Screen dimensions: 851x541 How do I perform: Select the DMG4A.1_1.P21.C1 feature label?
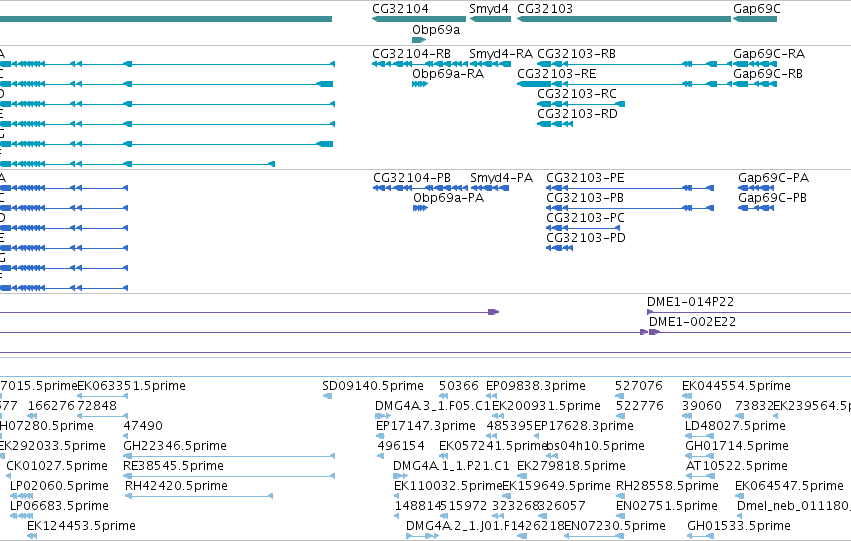(x=452, y=466)
